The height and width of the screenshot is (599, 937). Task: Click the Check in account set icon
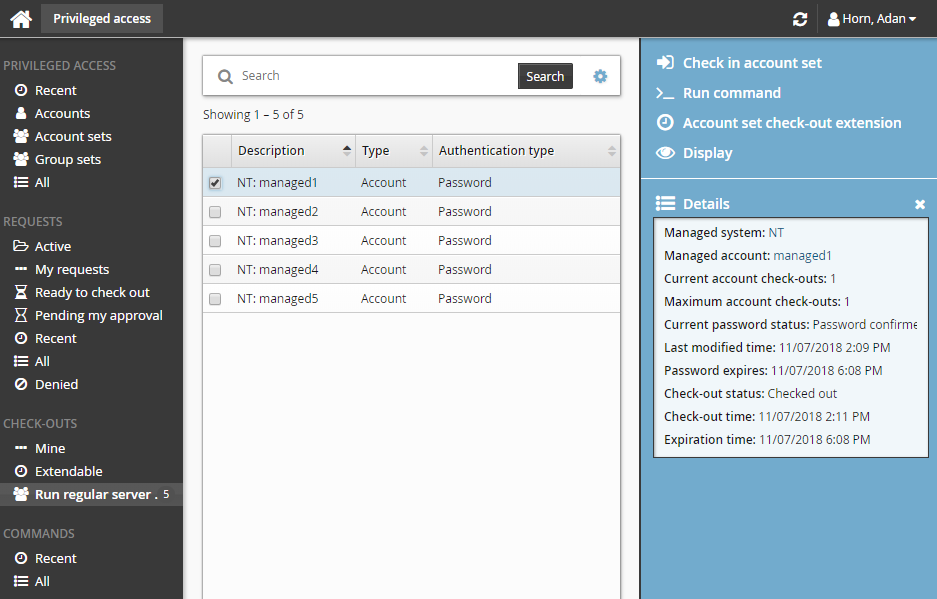tap(665, 63)
